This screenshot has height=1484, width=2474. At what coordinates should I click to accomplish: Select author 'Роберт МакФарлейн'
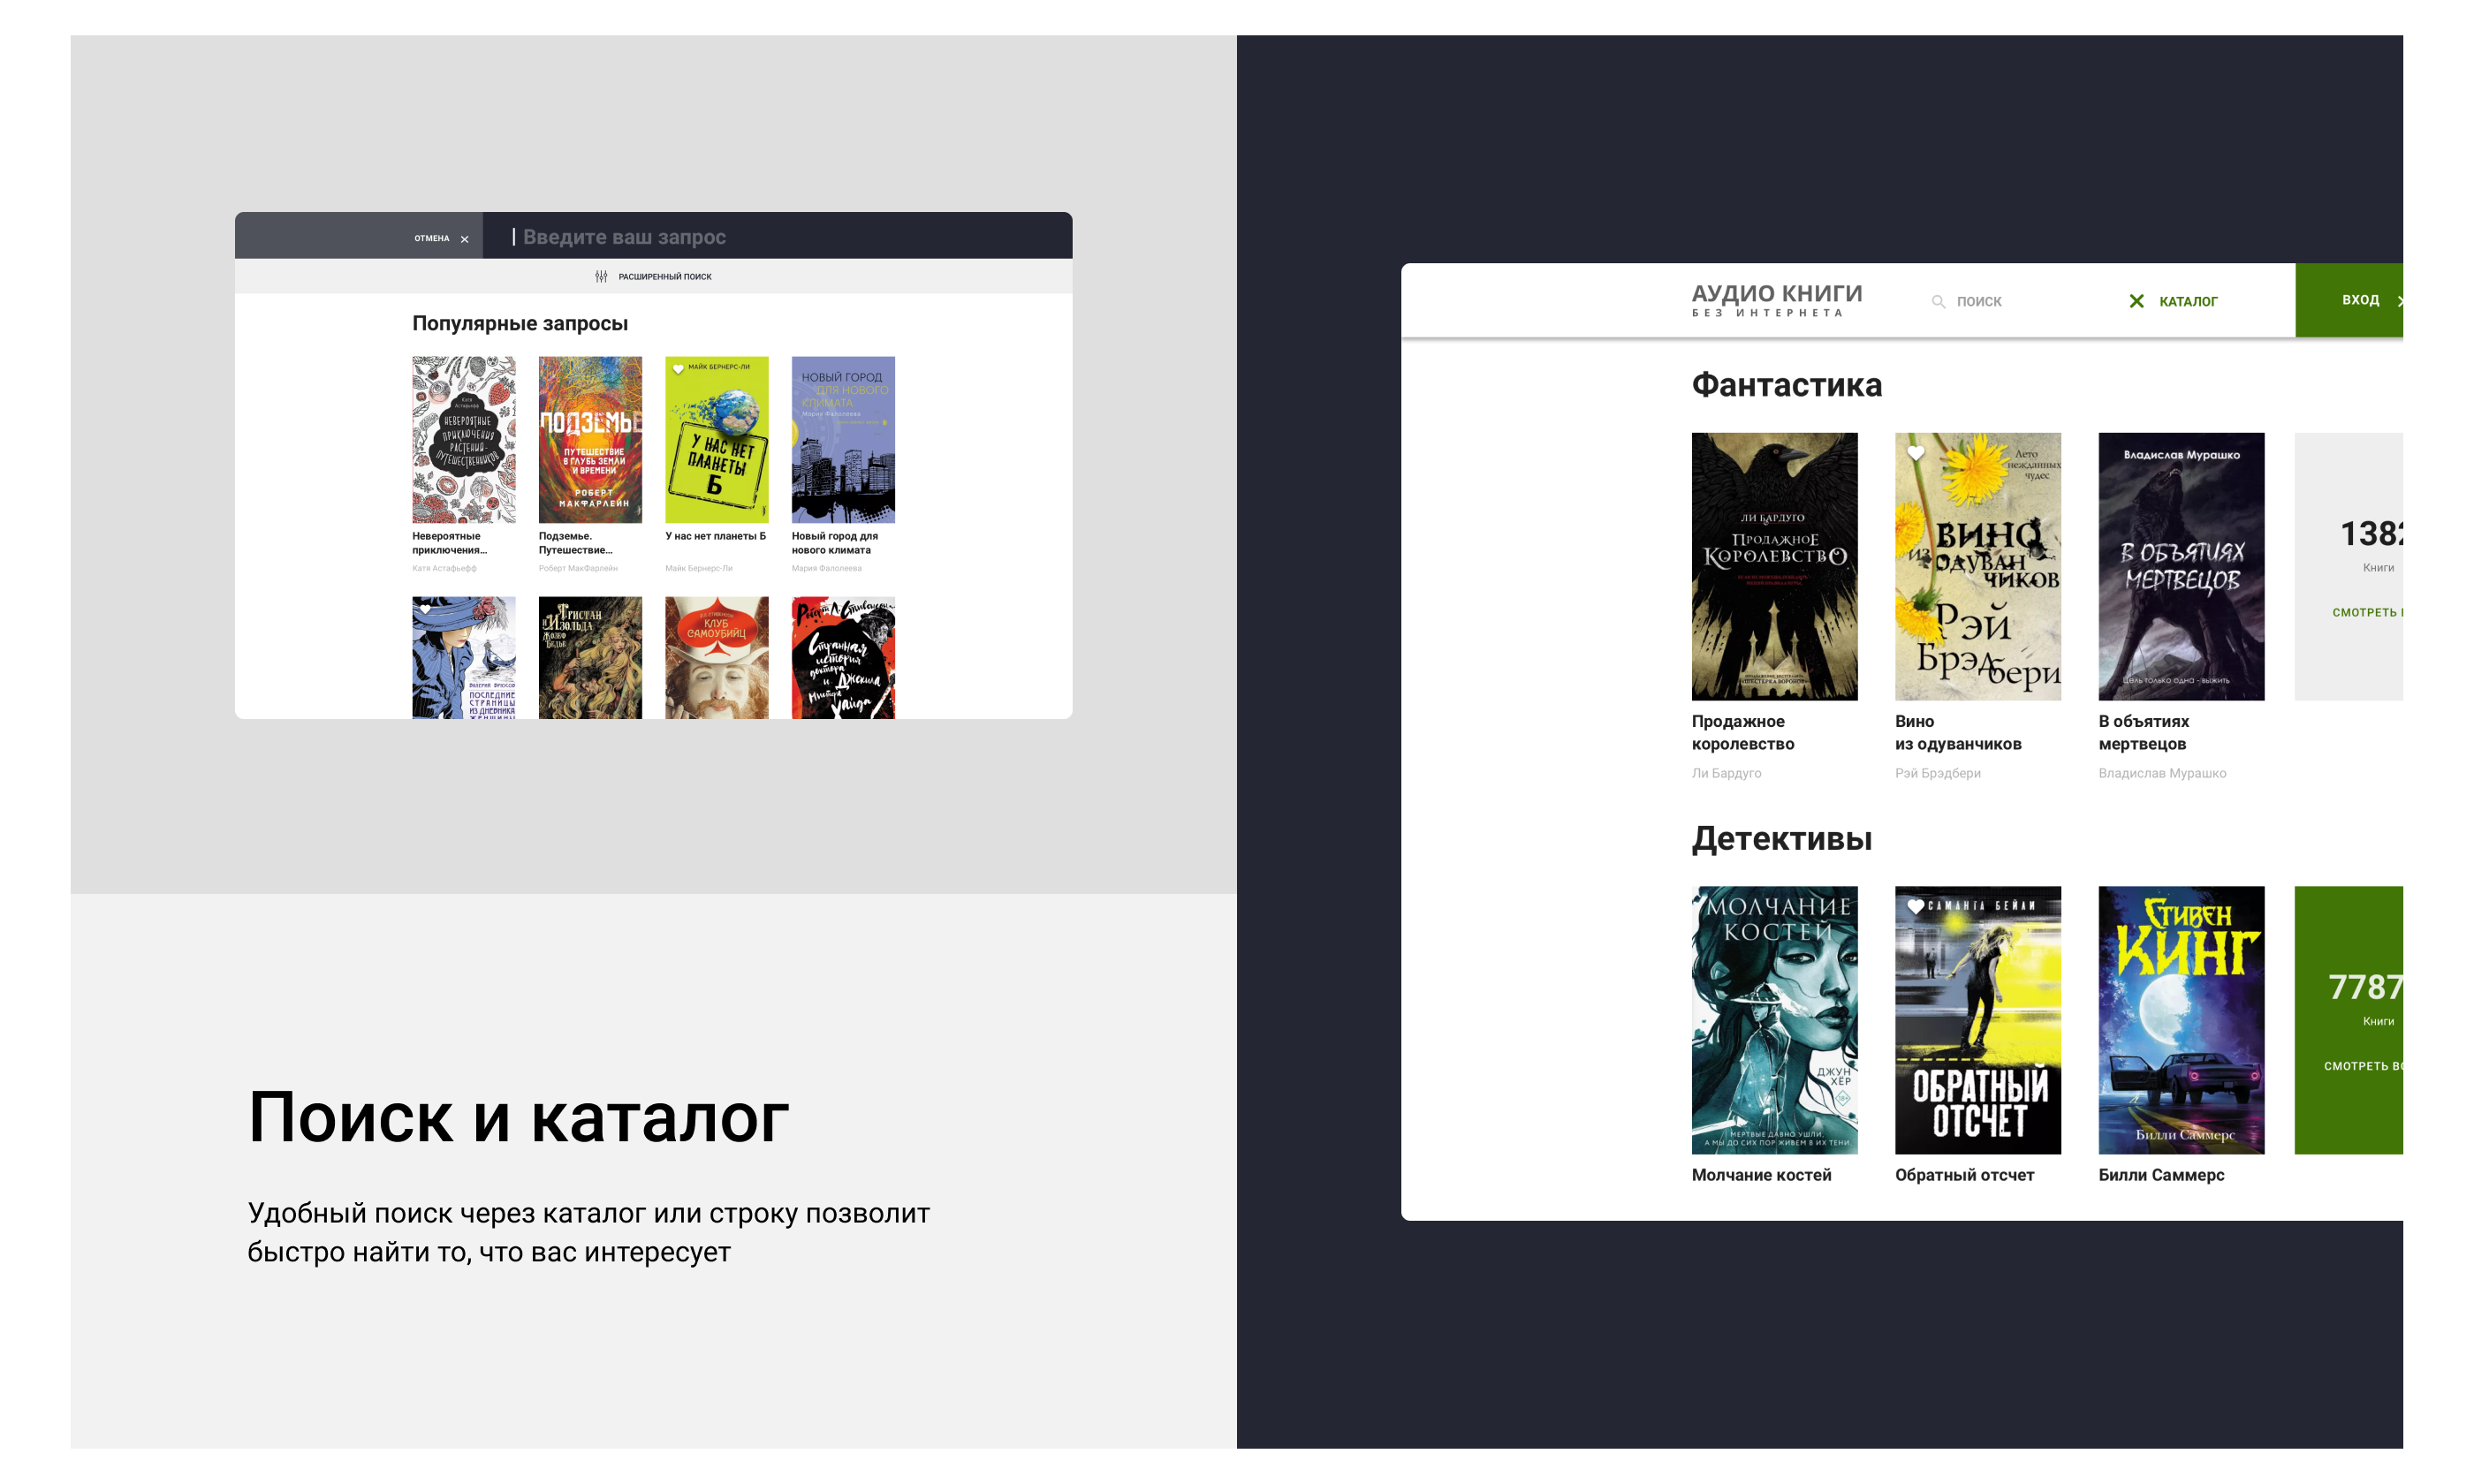coord(578,568)
